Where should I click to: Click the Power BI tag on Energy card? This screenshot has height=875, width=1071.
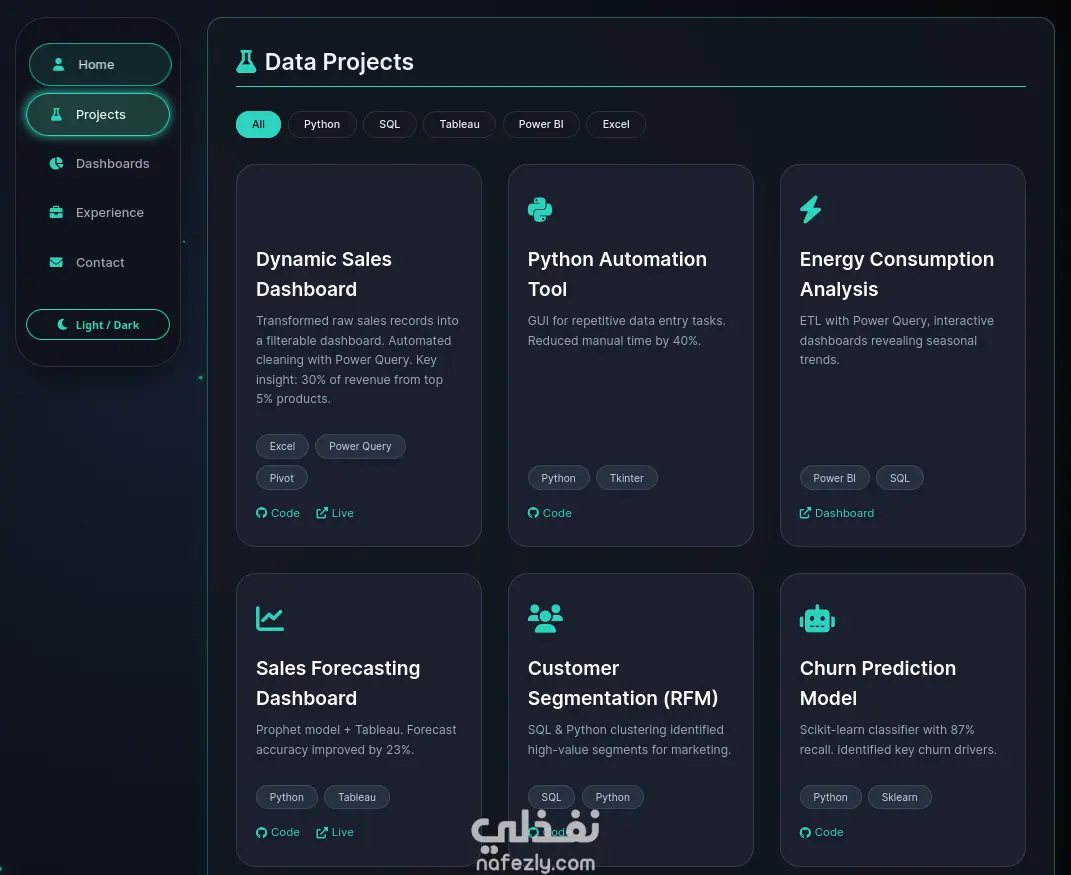point(834,478)
